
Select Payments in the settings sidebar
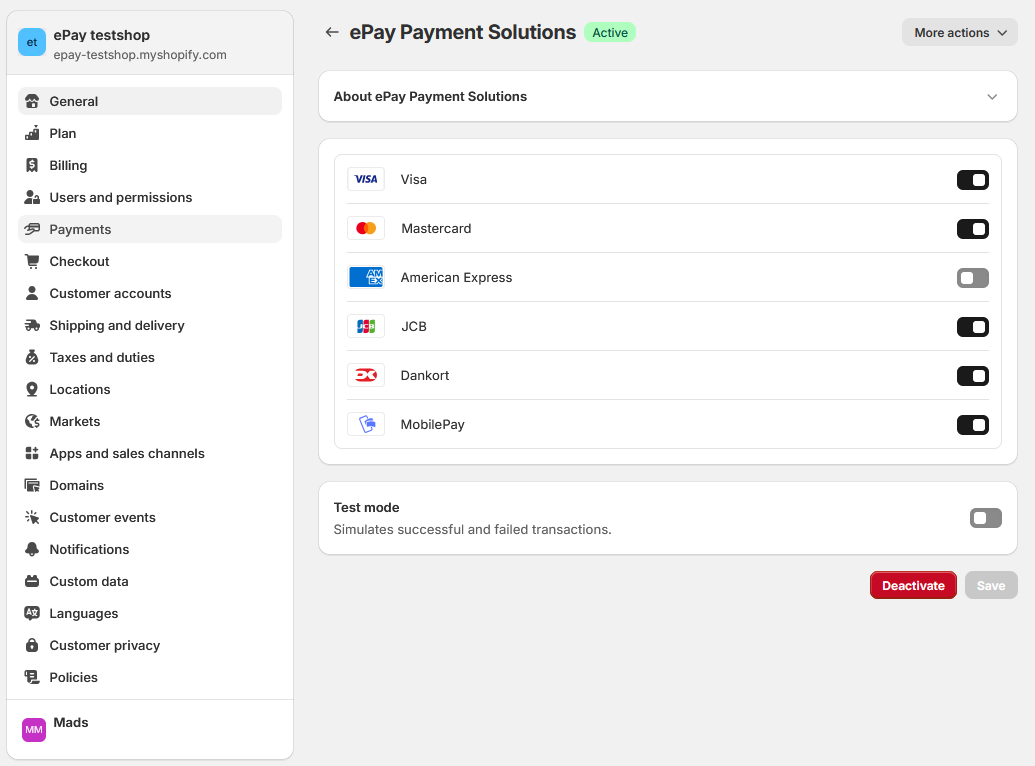(x=80, y=229)
